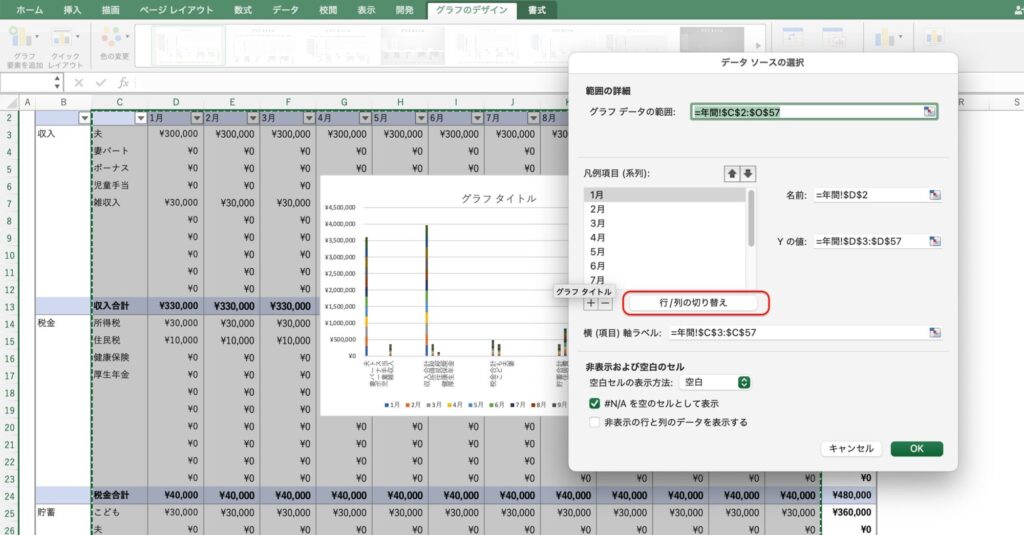The height and width of the screenshot is (535, 1024).
Task: Click series list scrollbar
Action: tap(751, 220)
